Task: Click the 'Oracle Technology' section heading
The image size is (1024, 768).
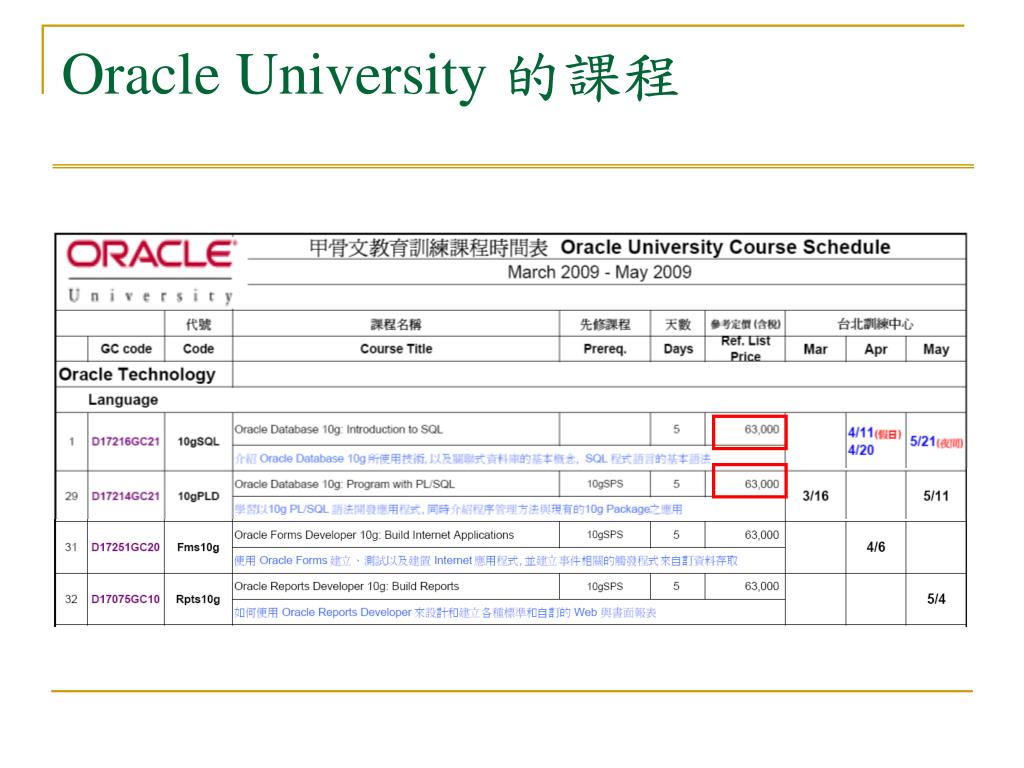Action: tap(137, 374)
